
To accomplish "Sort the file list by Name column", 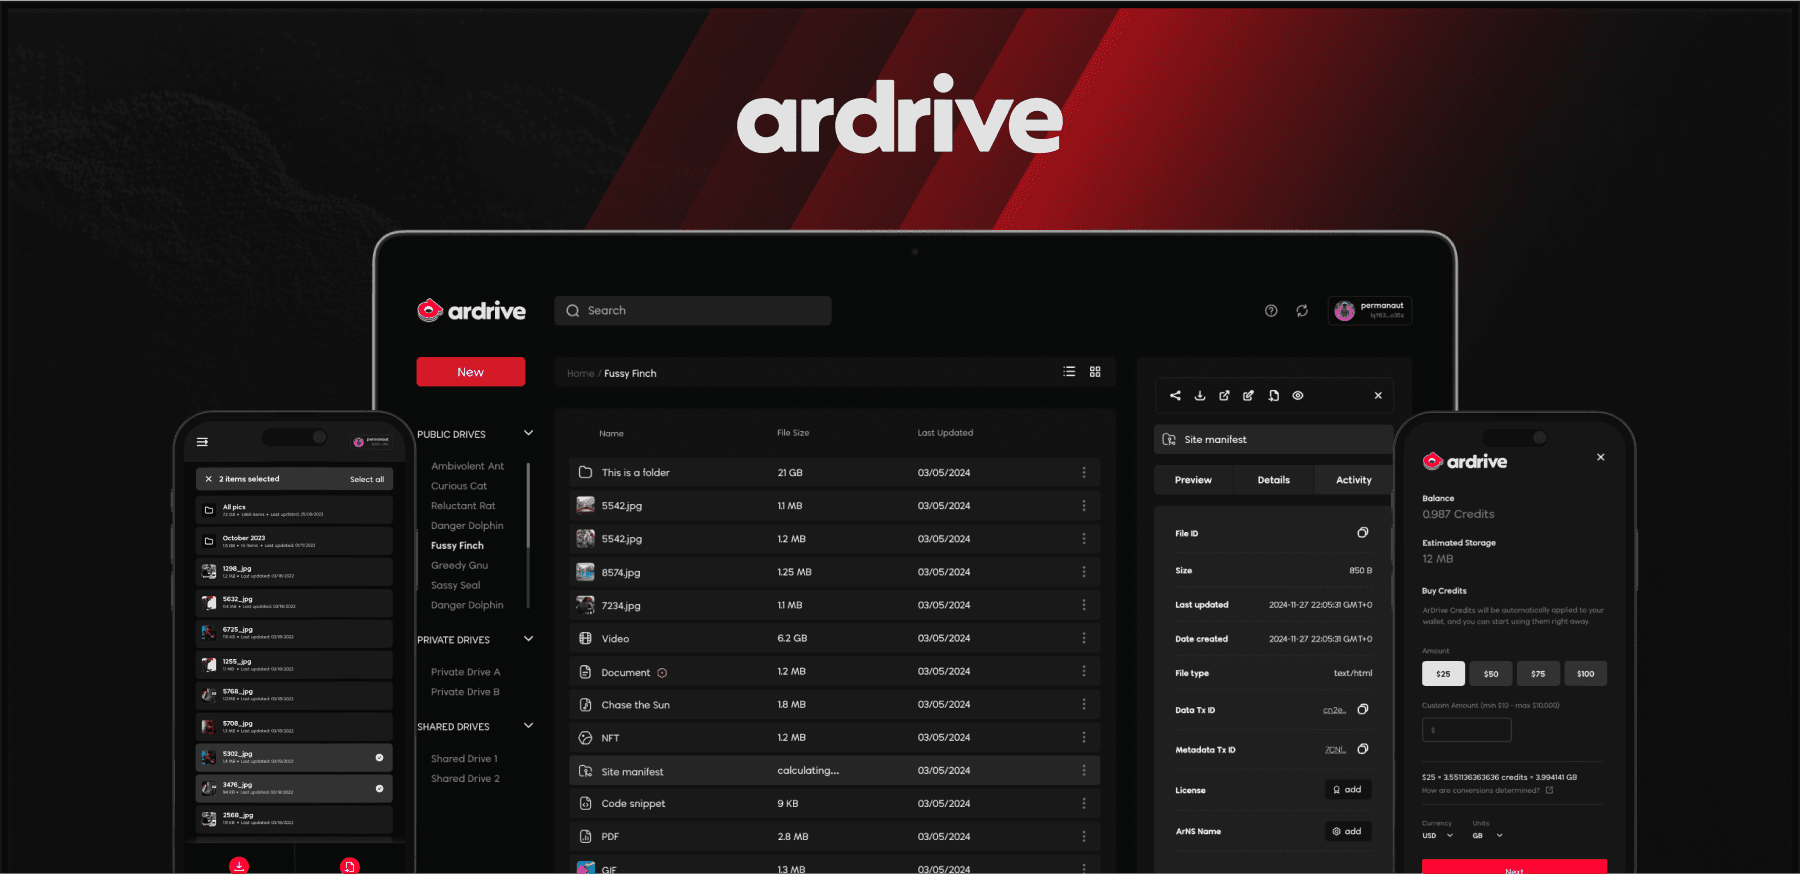I will pos(611,433).
